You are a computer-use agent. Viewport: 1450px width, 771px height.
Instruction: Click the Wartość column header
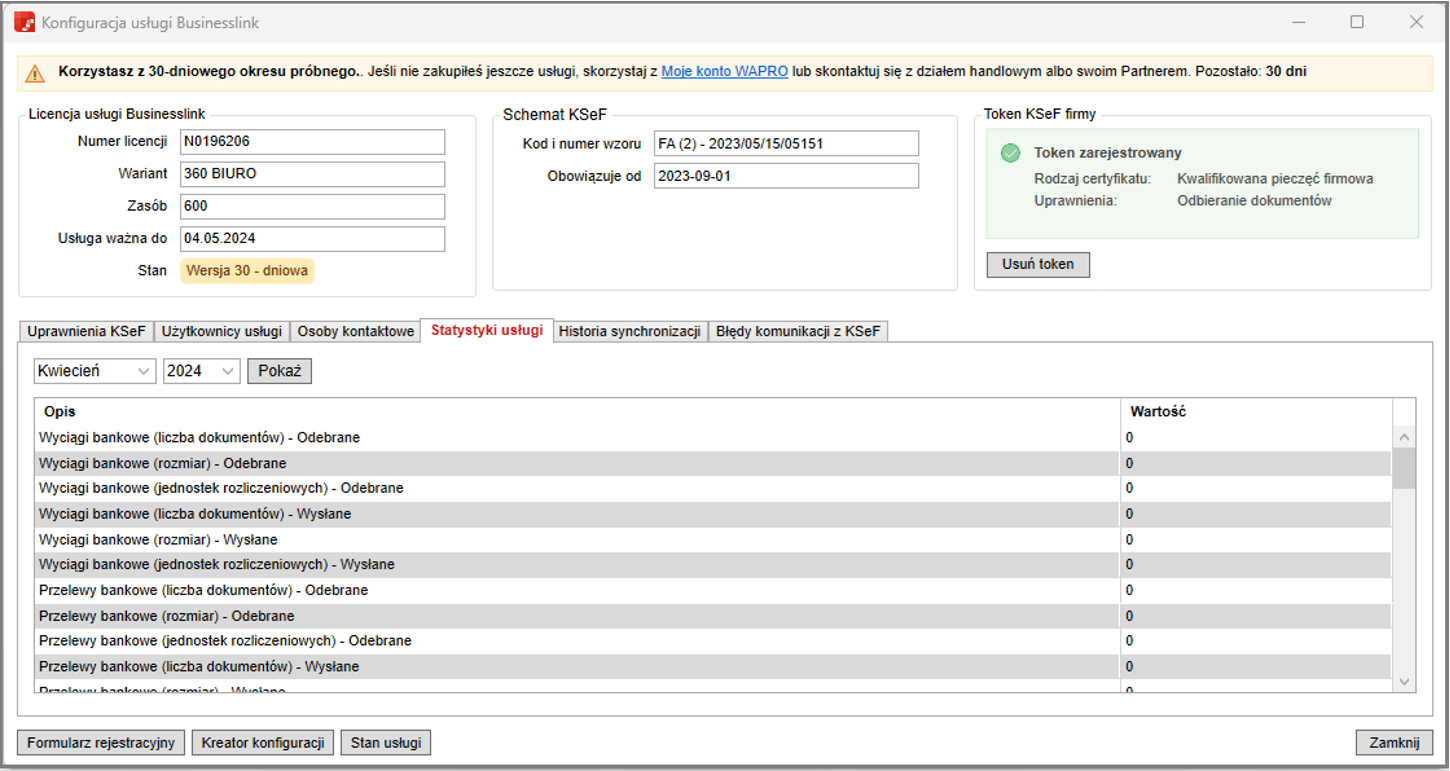[1158, 411]
